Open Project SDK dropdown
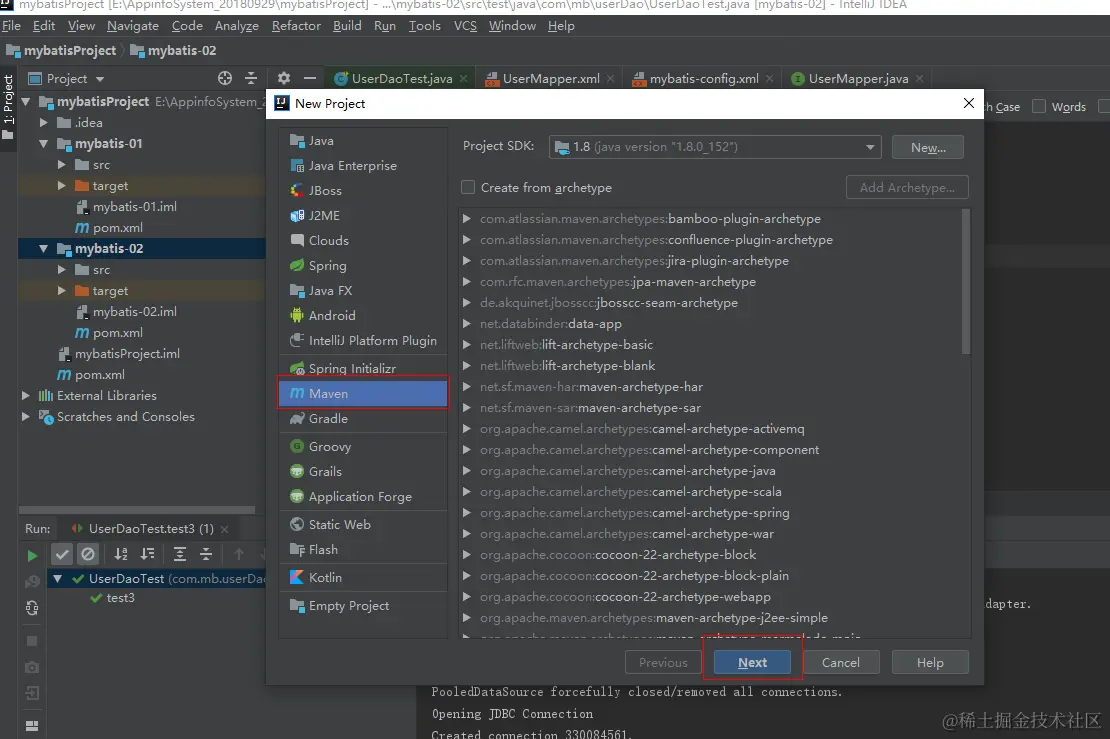The image size is (1110, 739). 715,147
